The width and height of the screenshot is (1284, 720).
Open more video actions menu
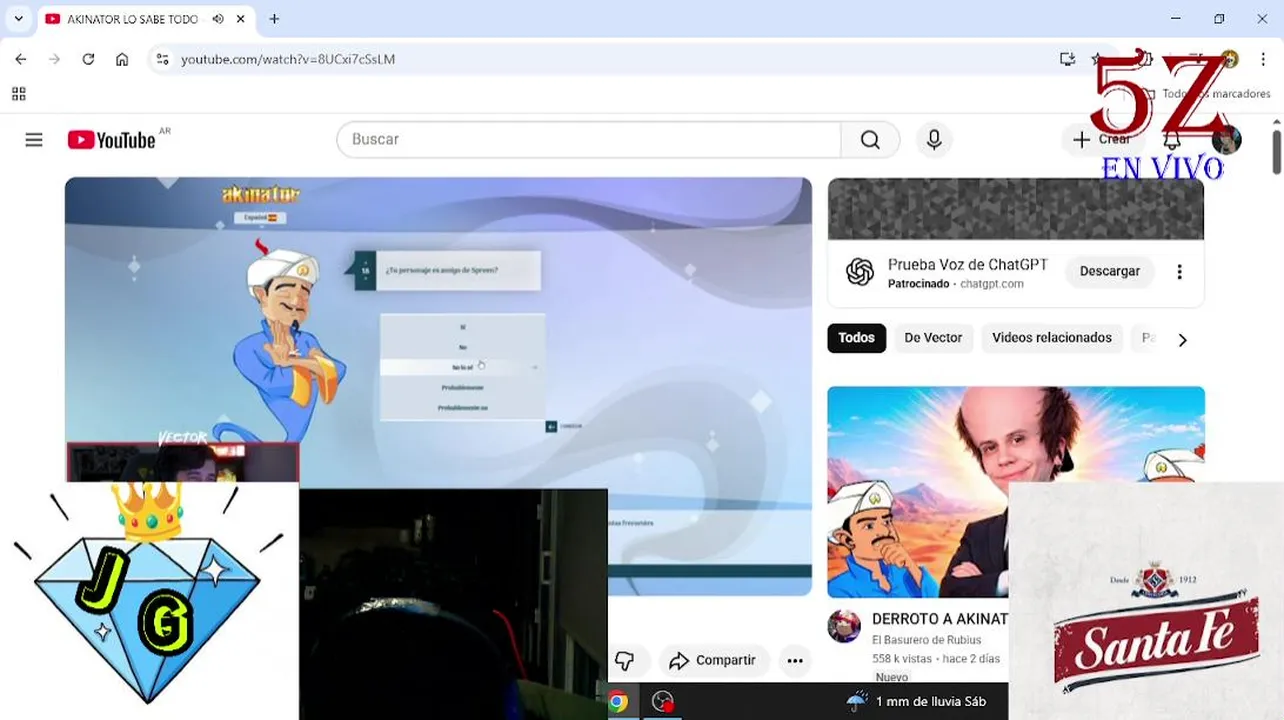(x=795, y=661)
